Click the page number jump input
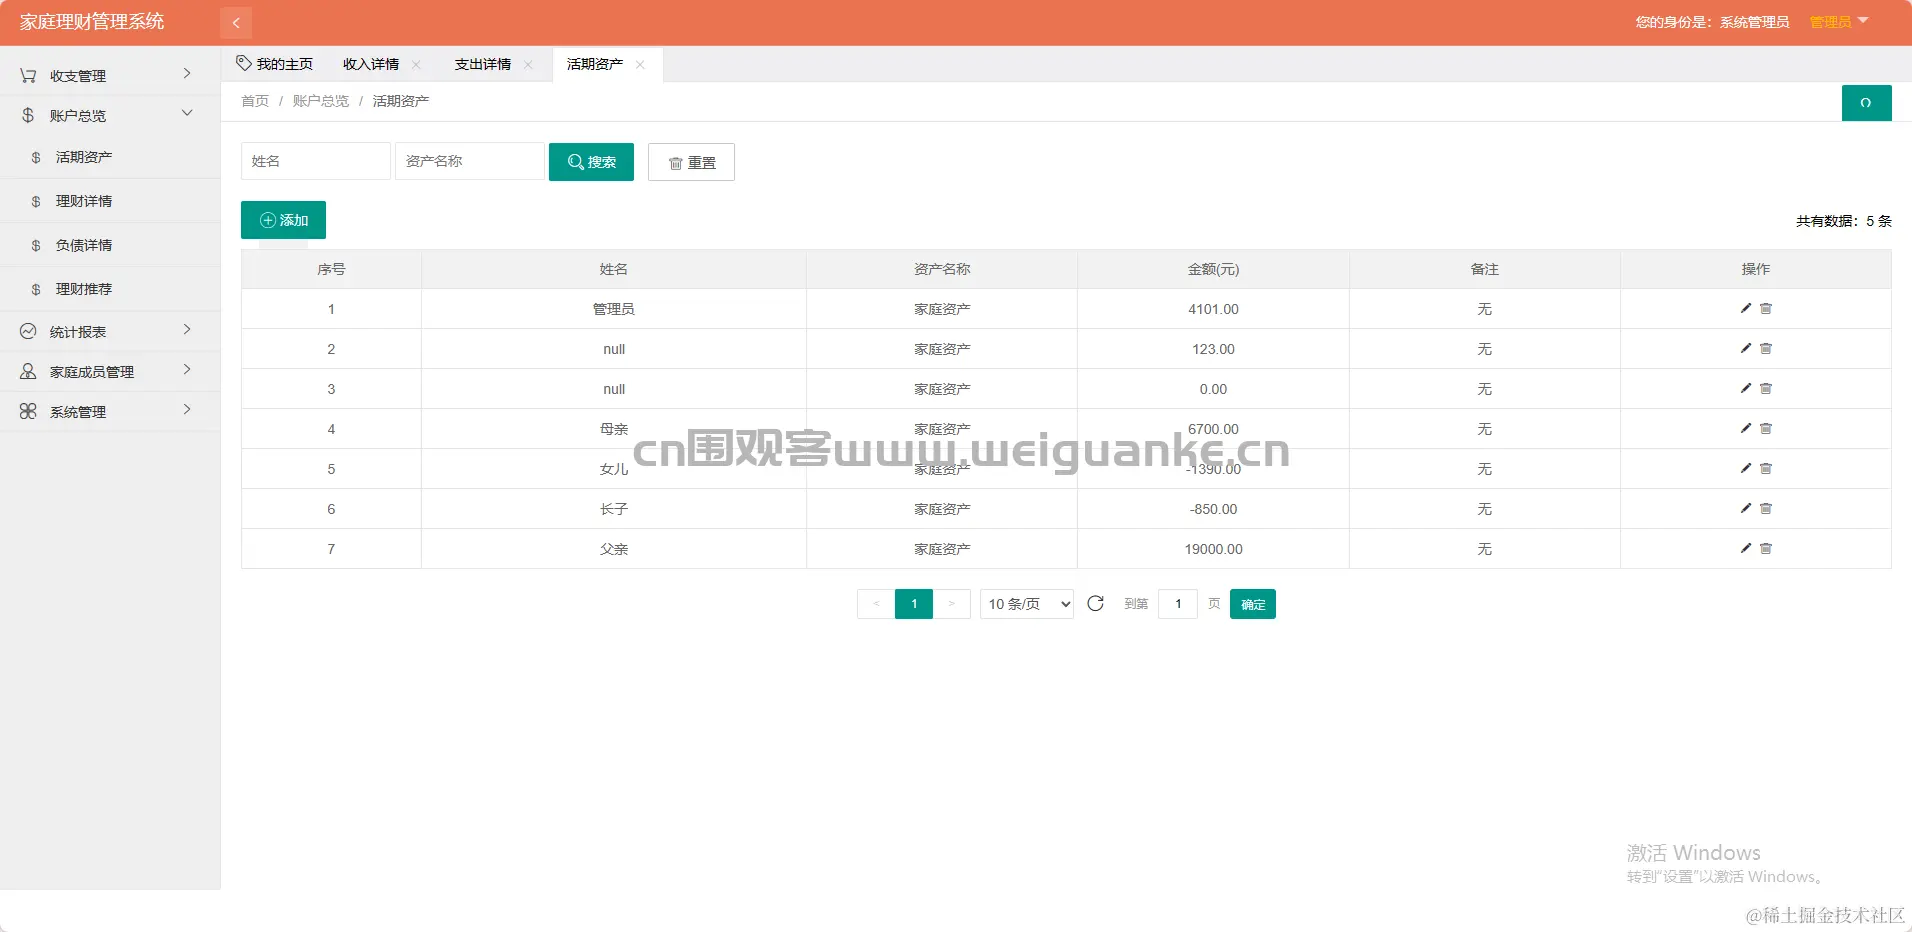This screenshot has width=1912, height=932. (x=1178, y=603)
